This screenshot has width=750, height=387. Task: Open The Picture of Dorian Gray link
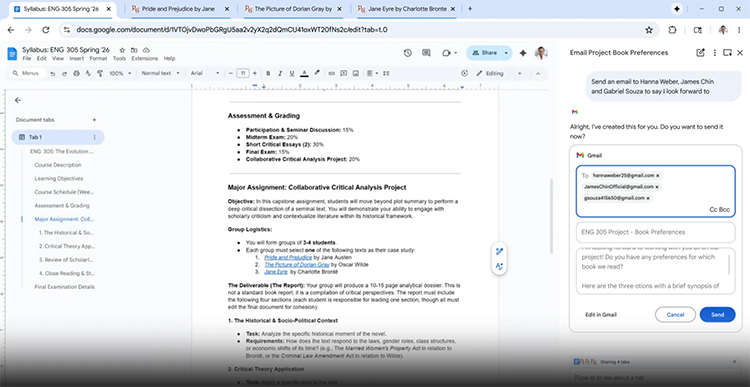pyautogui.click(x=297, y=265)
